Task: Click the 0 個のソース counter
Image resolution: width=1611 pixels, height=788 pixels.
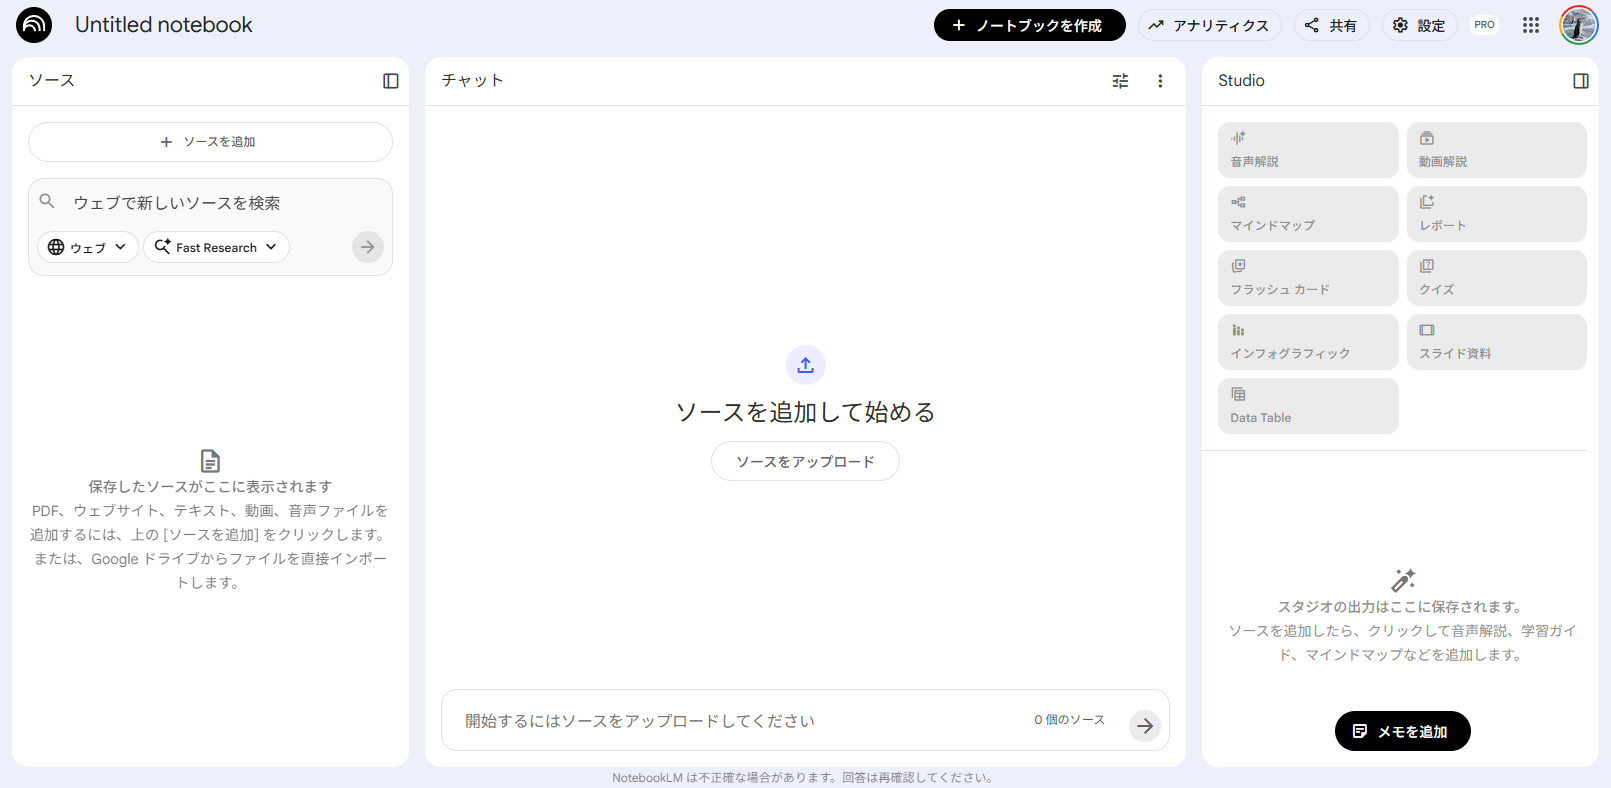Action: (1069, 720)
